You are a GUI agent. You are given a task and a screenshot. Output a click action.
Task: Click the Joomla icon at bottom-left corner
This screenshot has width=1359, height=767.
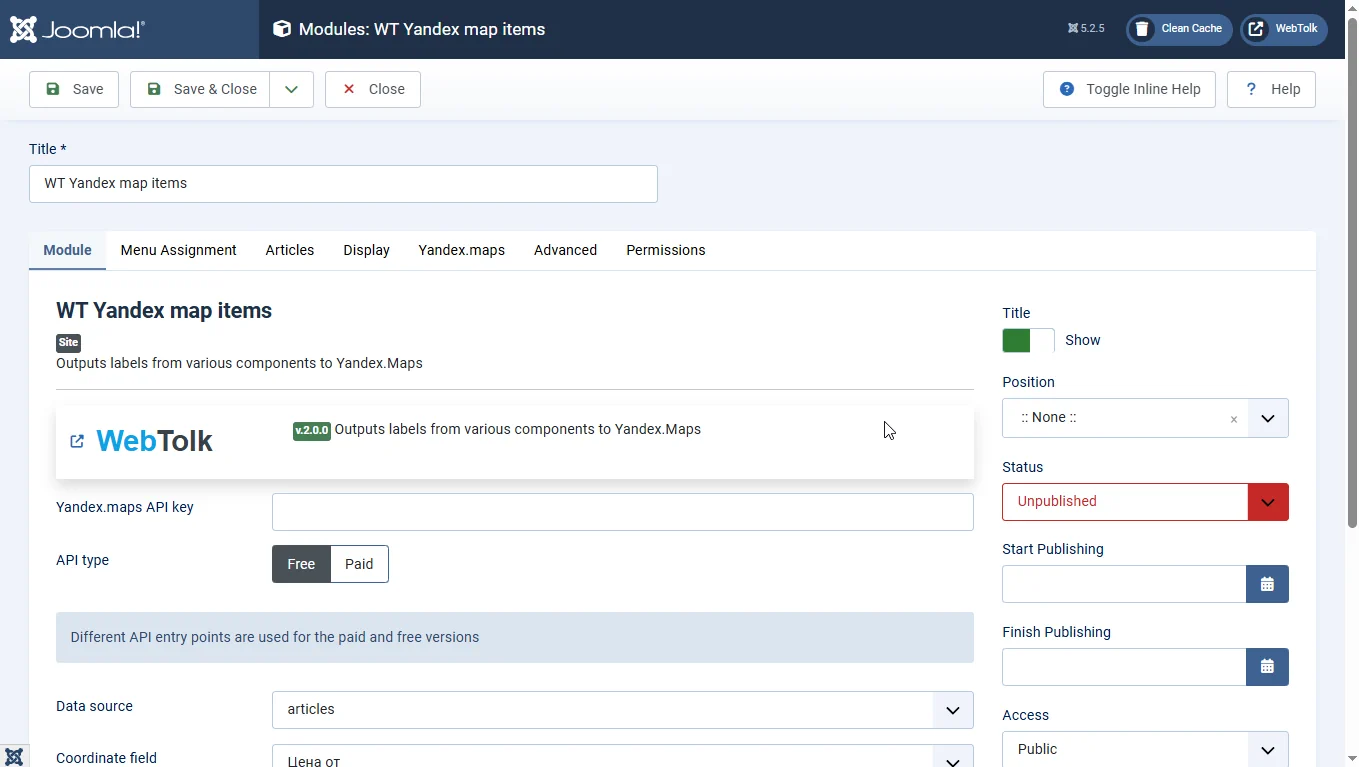(x=14, y=756)
